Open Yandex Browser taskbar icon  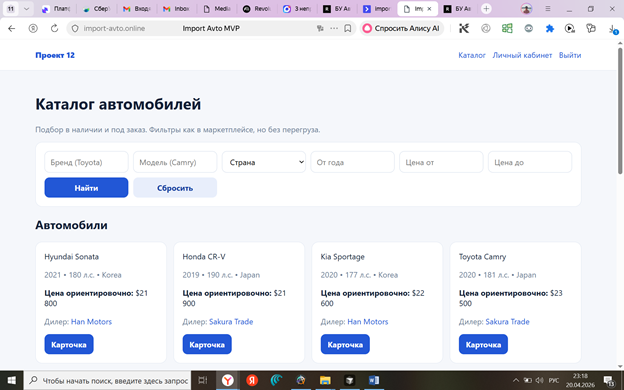pos(228,380)
